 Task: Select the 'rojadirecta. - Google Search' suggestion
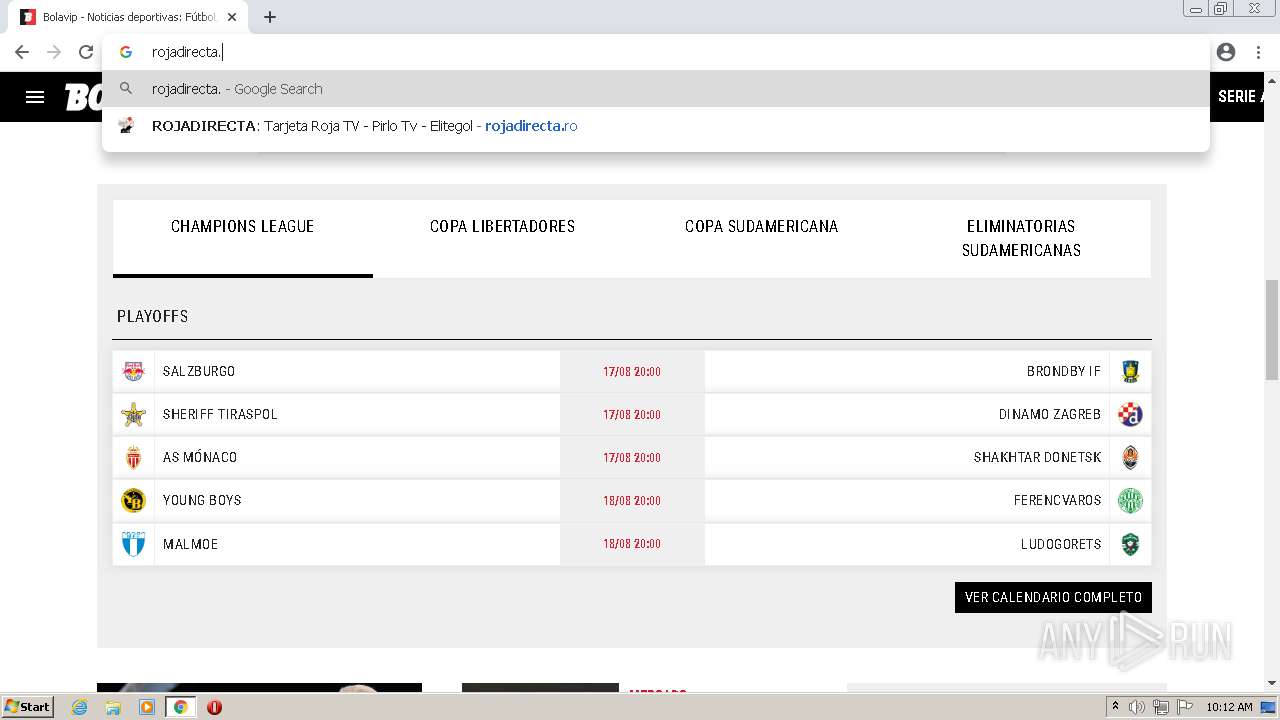[x=656, y=89]
